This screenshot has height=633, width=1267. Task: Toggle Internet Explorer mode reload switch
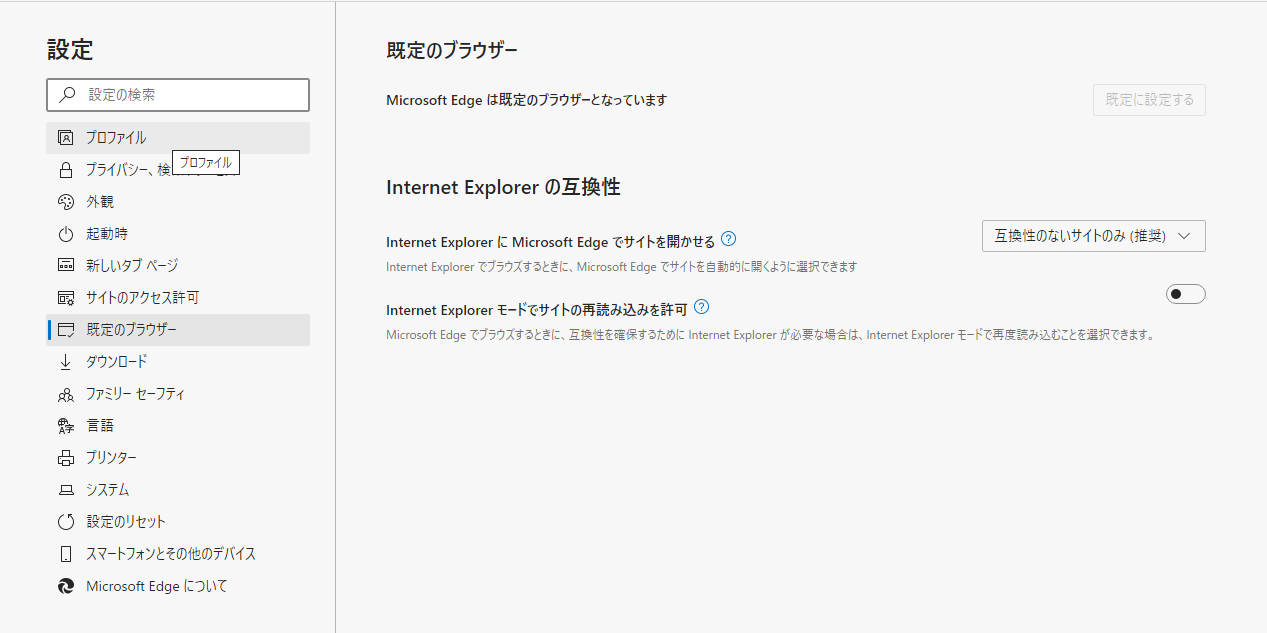click(x=1186, y=294)
